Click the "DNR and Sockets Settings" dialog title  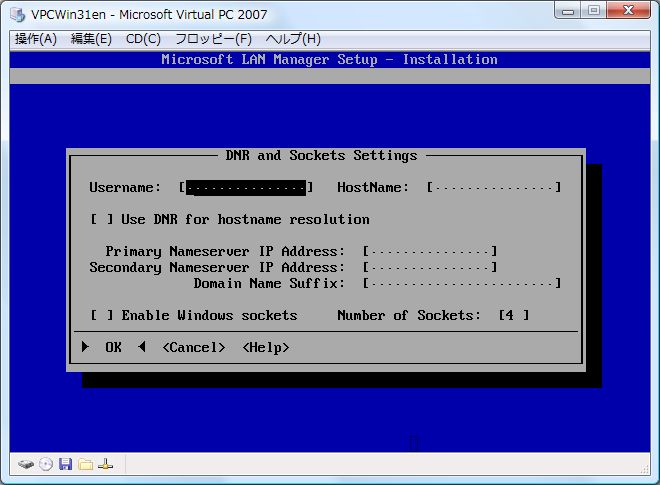(321, 156)
